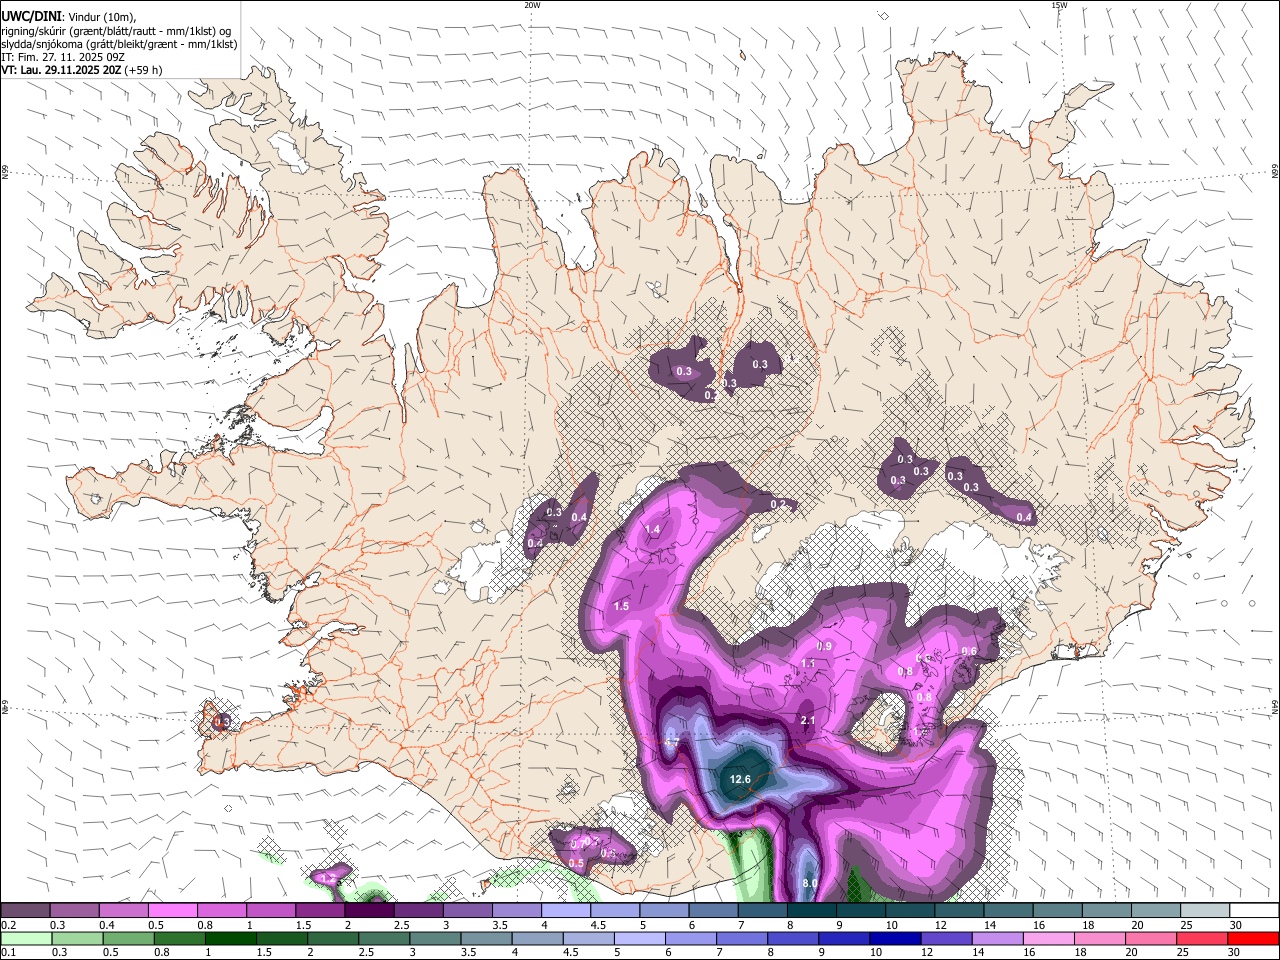Click the UWC/DINI title text
This screenshot has height=960, width=1280.
pyautogui.click(x=30, y=17)
